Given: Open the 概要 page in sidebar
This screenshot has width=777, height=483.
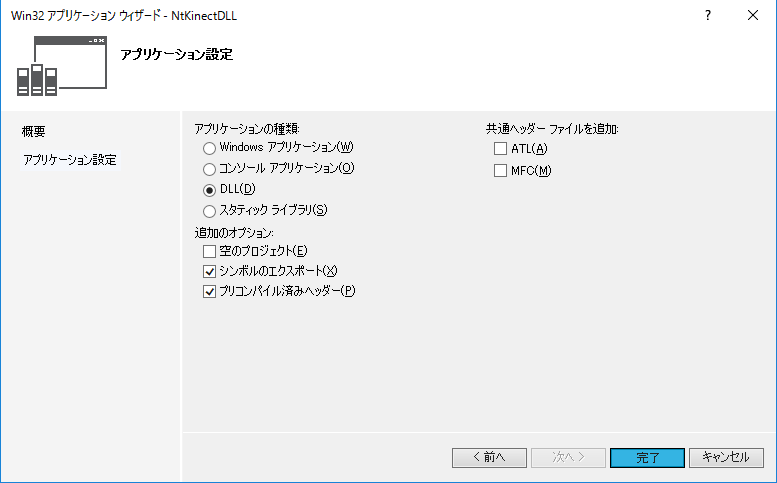Looking at the screenshot, I should [34, 132].
